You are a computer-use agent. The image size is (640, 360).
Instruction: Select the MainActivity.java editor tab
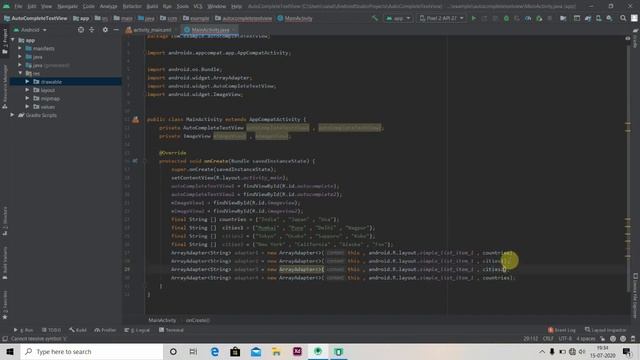[x=209, y=30]
